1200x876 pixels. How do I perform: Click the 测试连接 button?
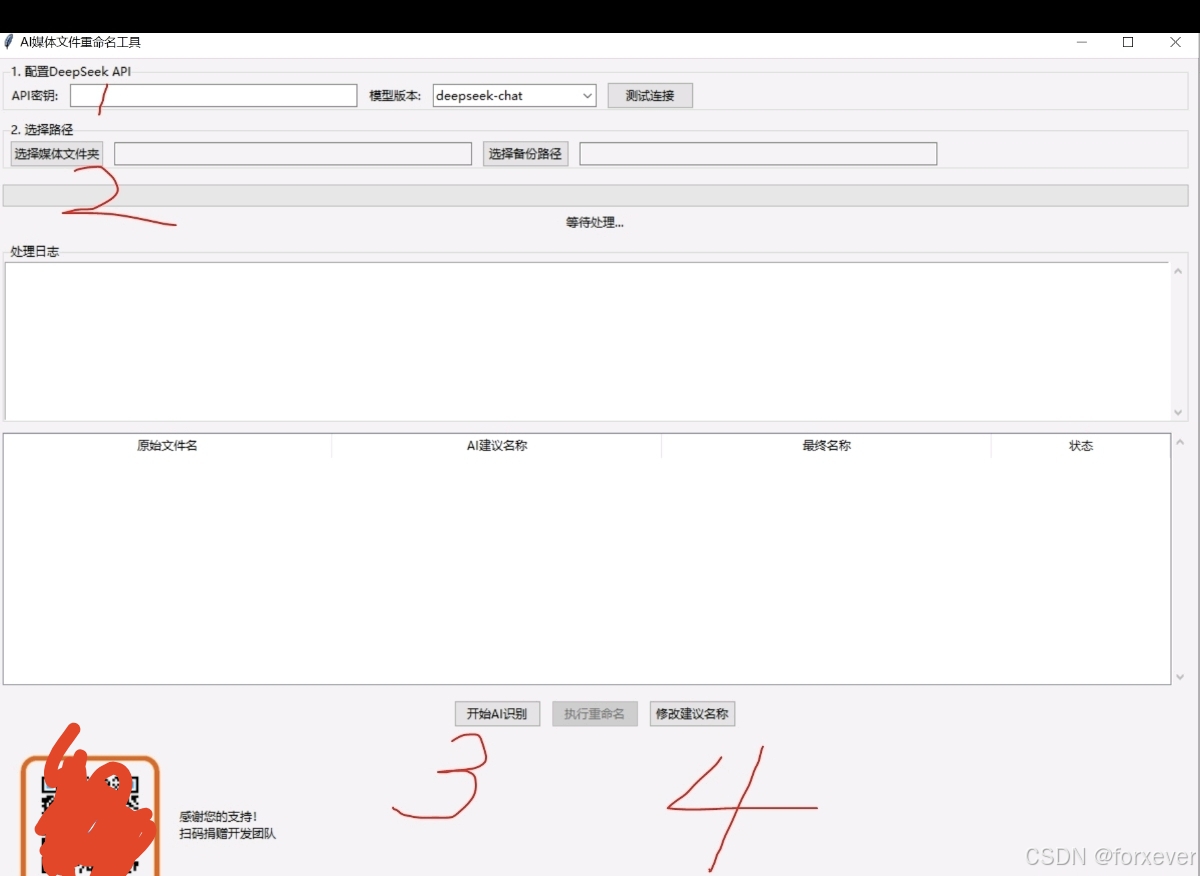(650, 96)
